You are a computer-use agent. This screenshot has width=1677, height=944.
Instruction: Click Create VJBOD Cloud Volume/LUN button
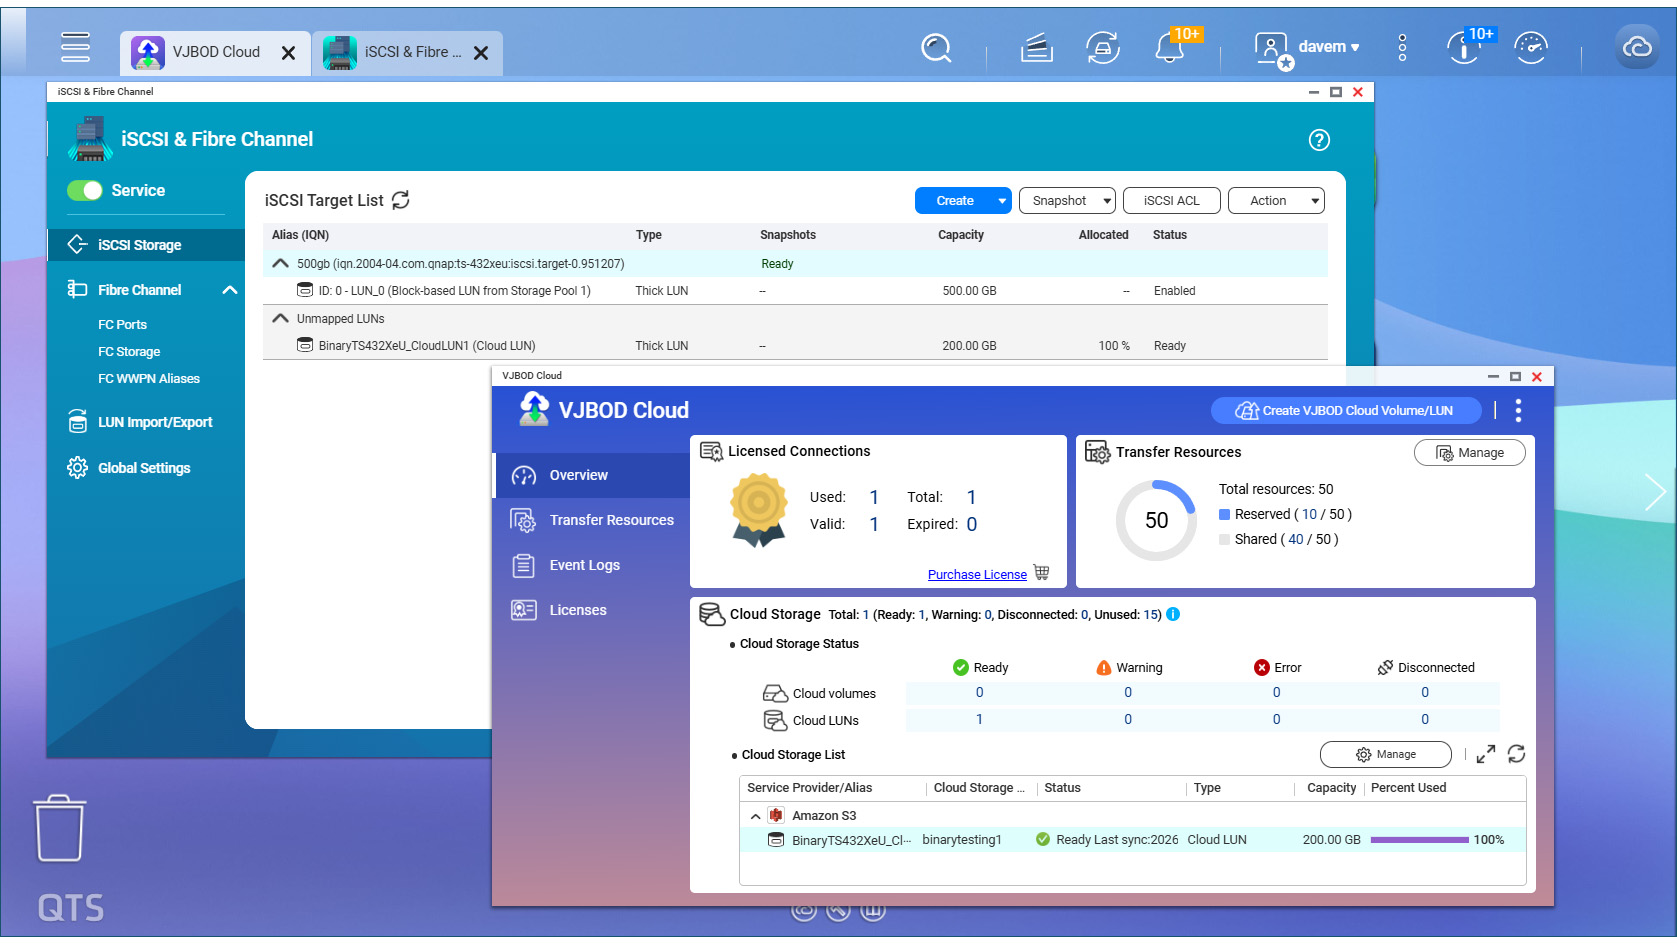1346,410
